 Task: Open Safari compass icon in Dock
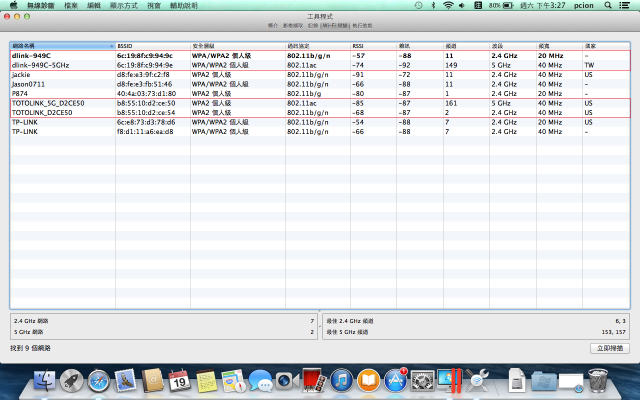coord(99,381)
